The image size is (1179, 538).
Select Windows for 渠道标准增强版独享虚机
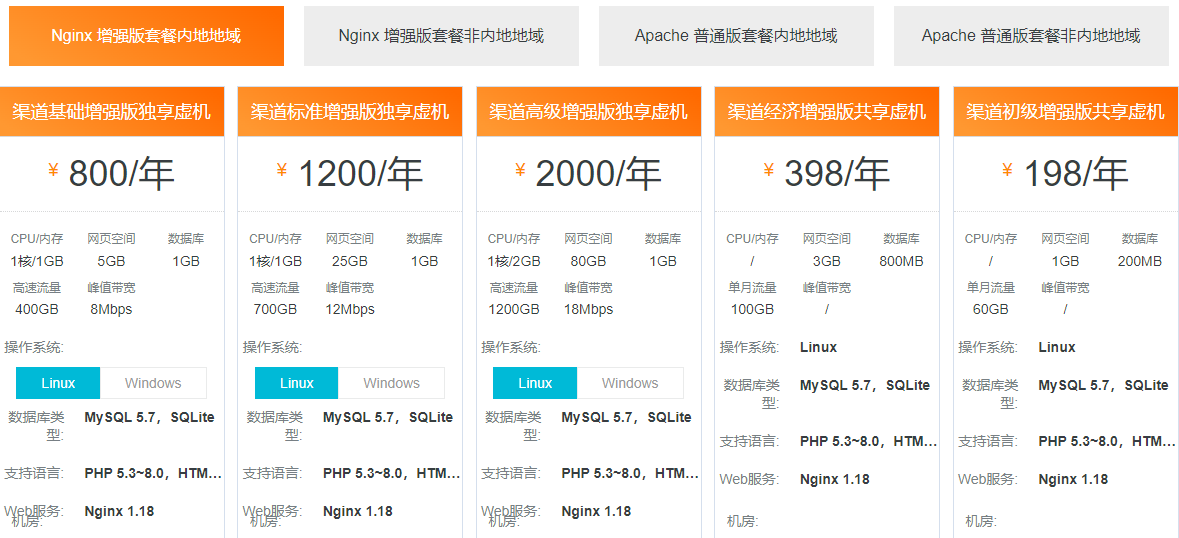(391, 383)
